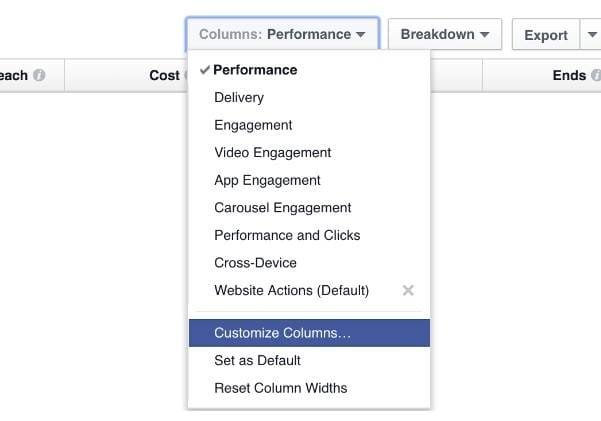Open Customize Columns…

309,333
